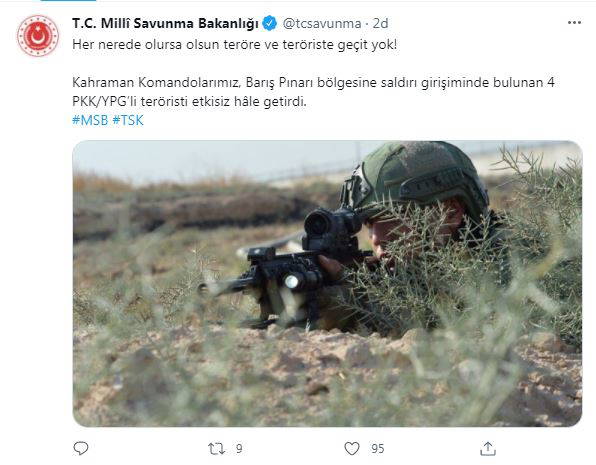Image resolution: width=596 pixels, height=465 pixels.
Task: Open the #TSK hashtag
Action: (128, 120)
